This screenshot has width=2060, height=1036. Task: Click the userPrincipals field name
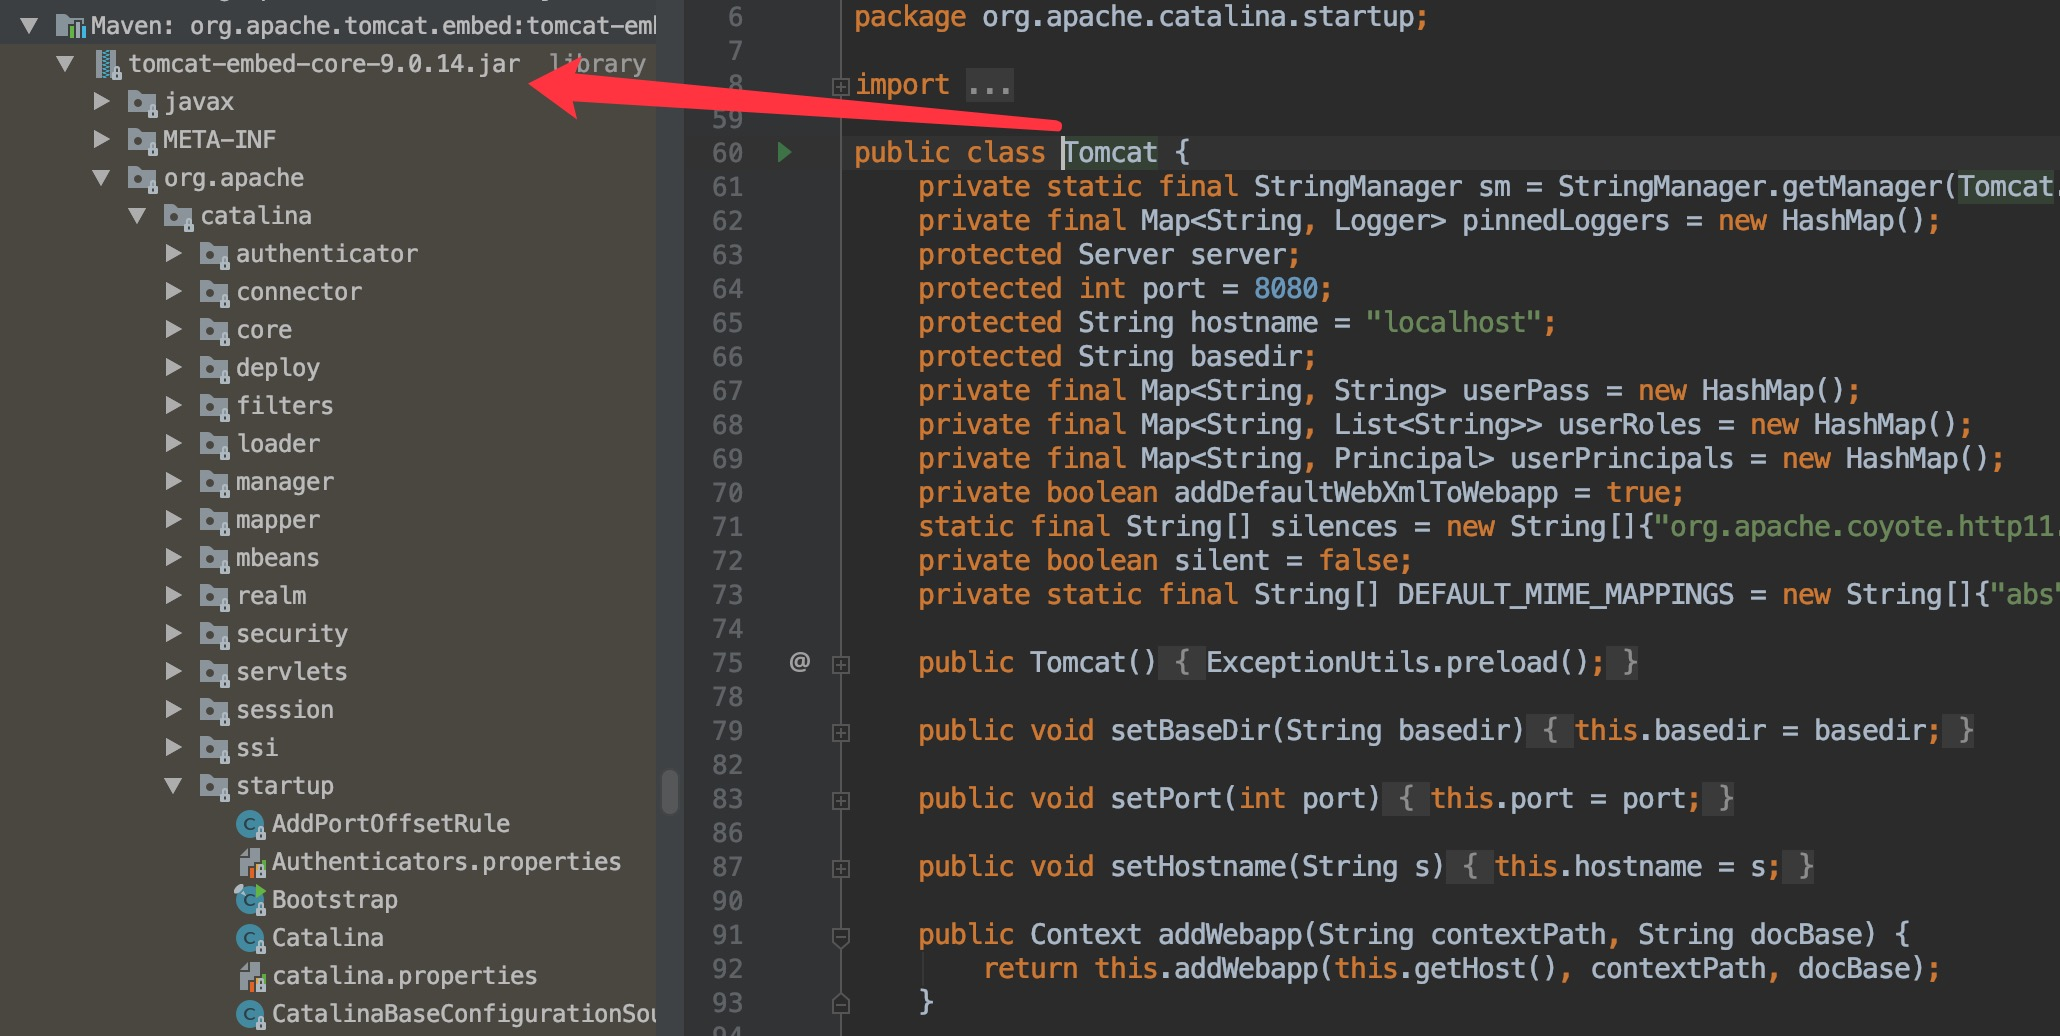(1622, 458)
